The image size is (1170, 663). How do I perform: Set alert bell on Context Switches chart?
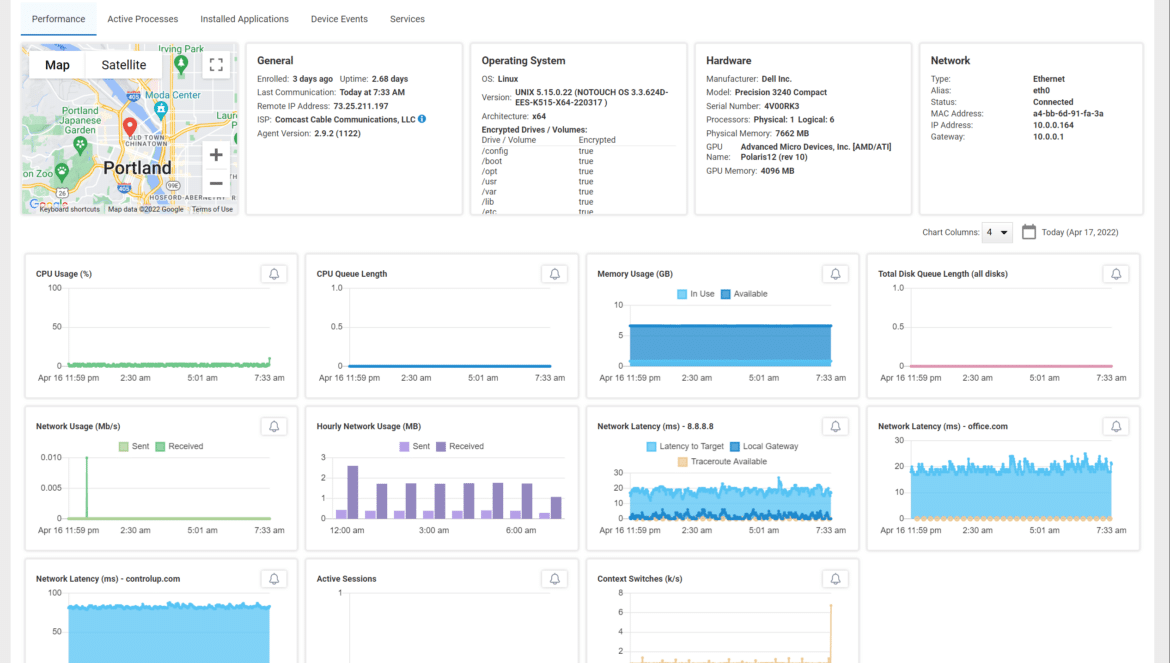(835, 579)
